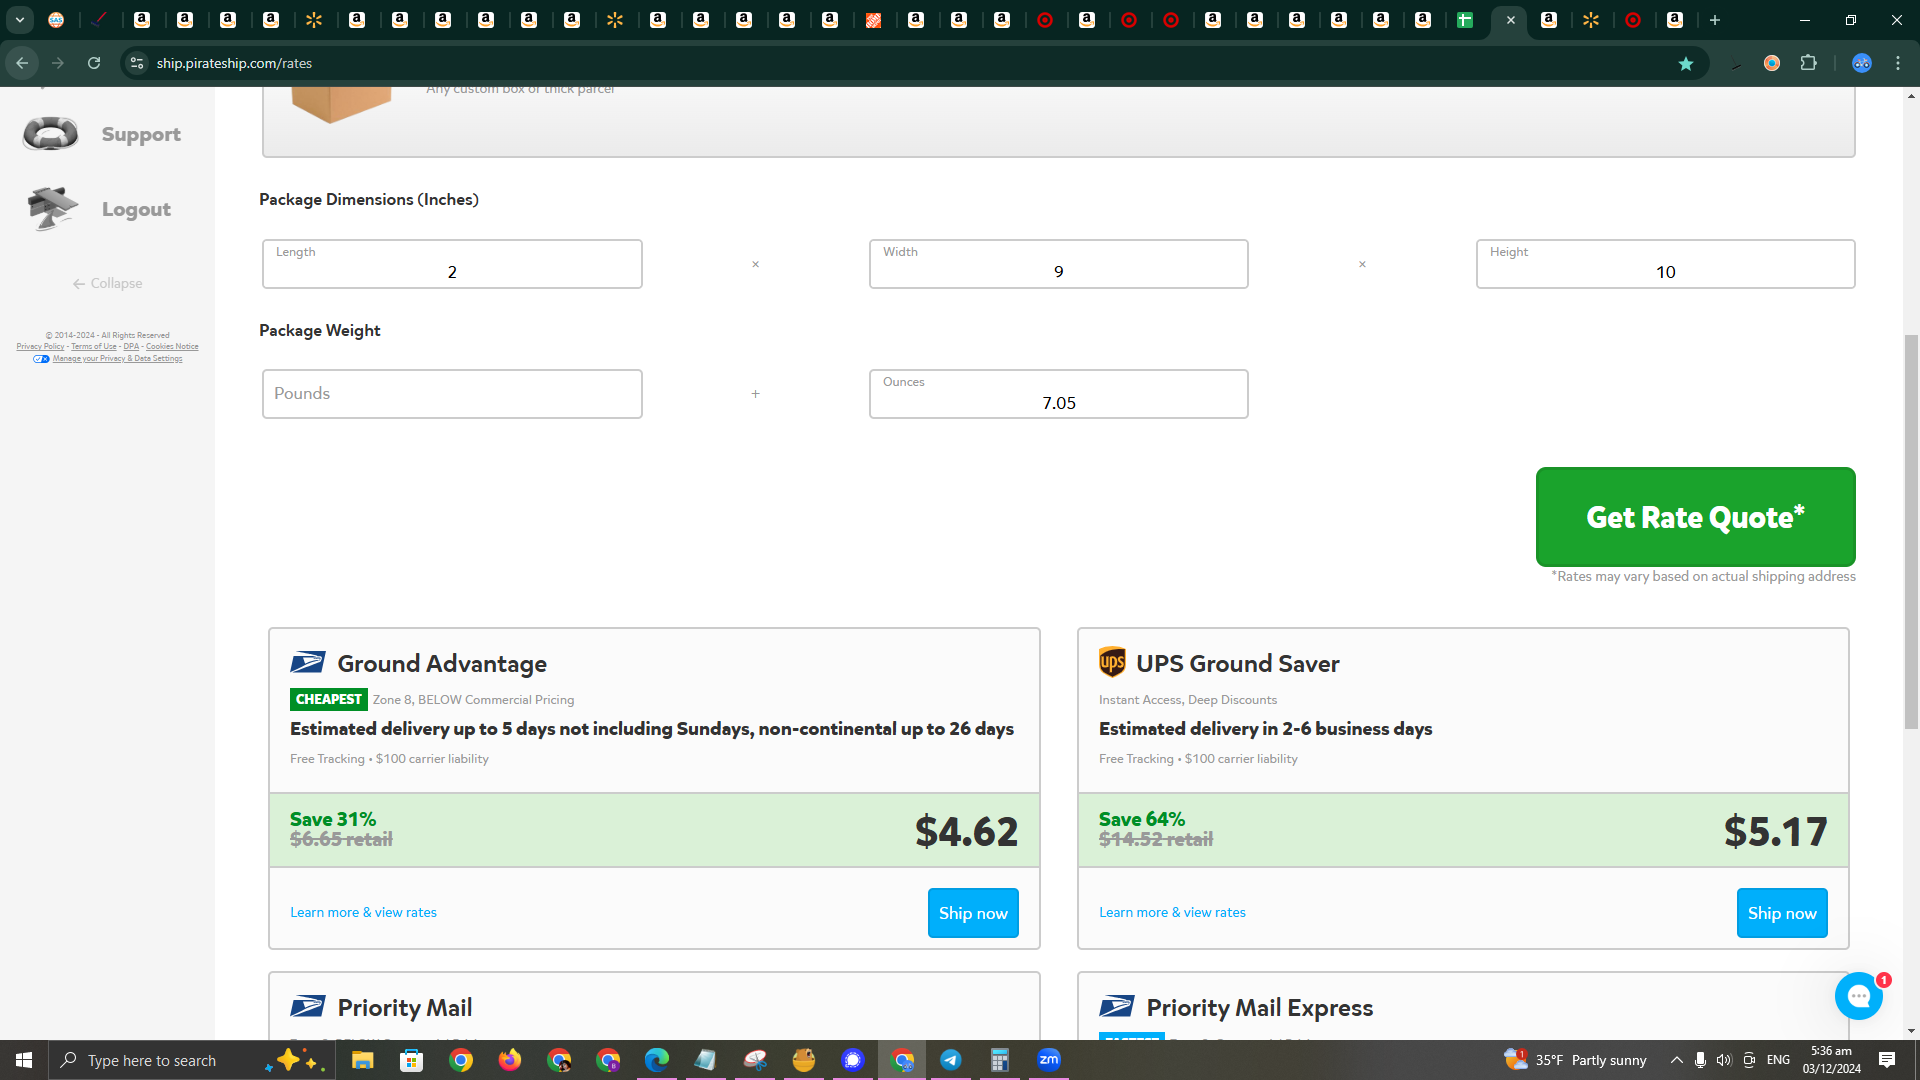
Task: Click the Support link text in sidebar
Action: [x=141, y=134]
